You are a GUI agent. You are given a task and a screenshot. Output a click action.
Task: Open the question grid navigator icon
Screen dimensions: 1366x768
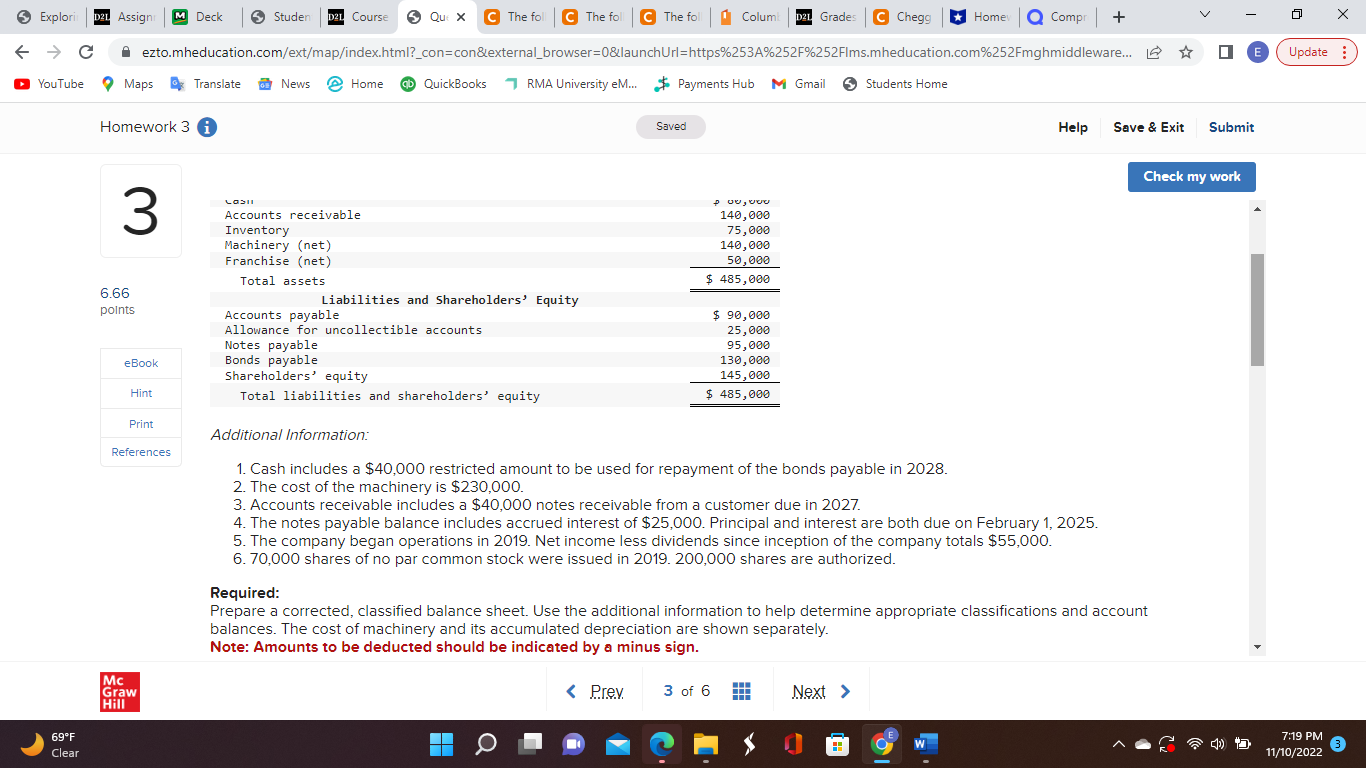741,692
